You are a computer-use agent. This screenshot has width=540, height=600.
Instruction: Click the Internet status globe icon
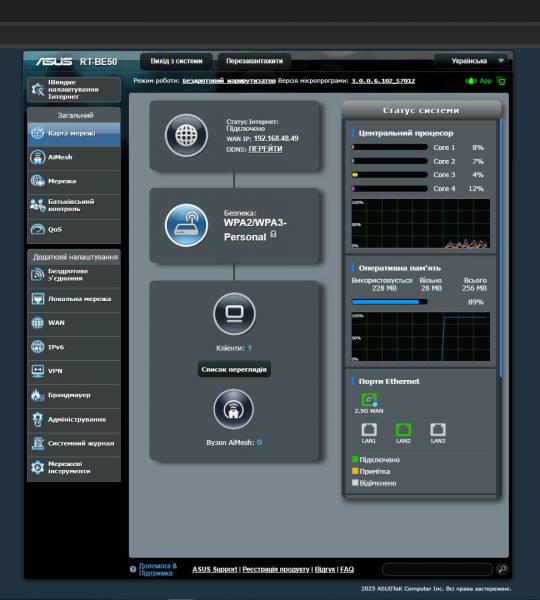pyautogui.click(x=186, y=135)
